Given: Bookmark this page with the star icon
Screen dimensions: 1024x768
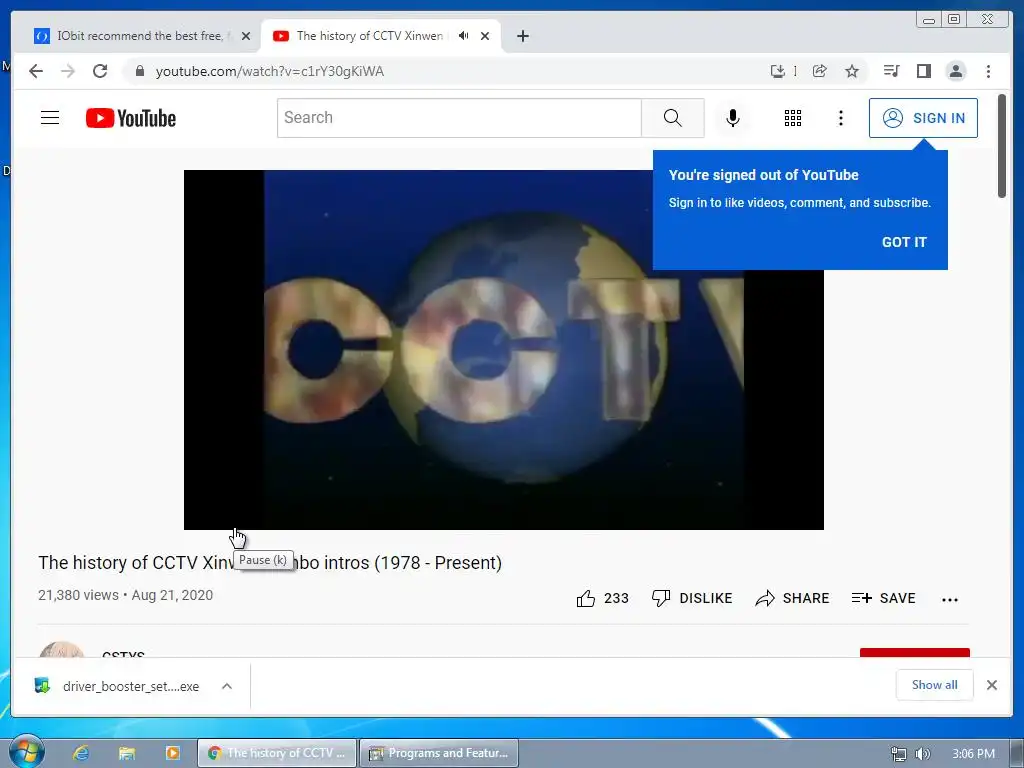Looking at the screenshot, I should pyautogui.click(x=852, y=71).
